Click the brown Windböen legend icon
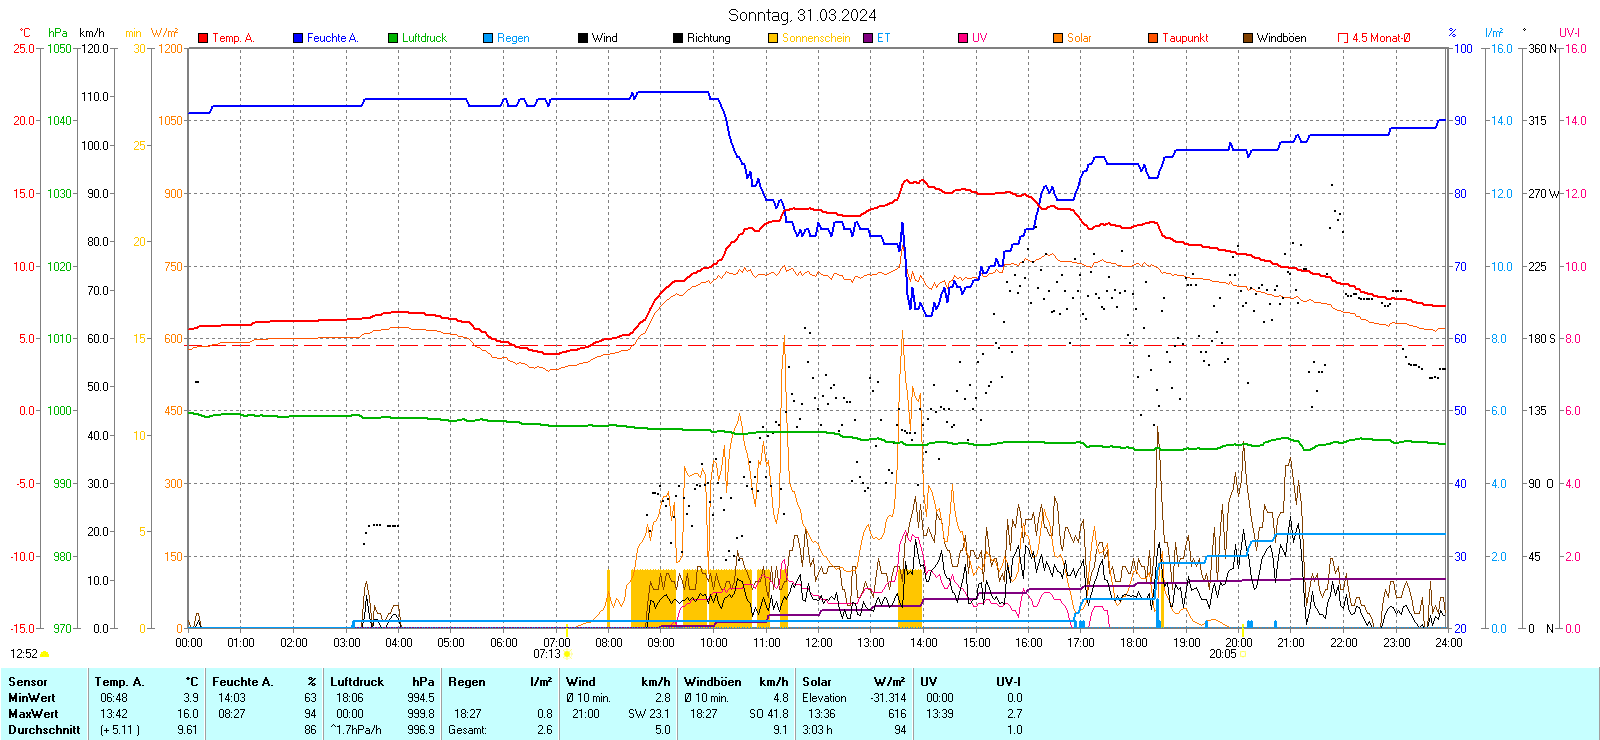 click(x=1248, y=38)
